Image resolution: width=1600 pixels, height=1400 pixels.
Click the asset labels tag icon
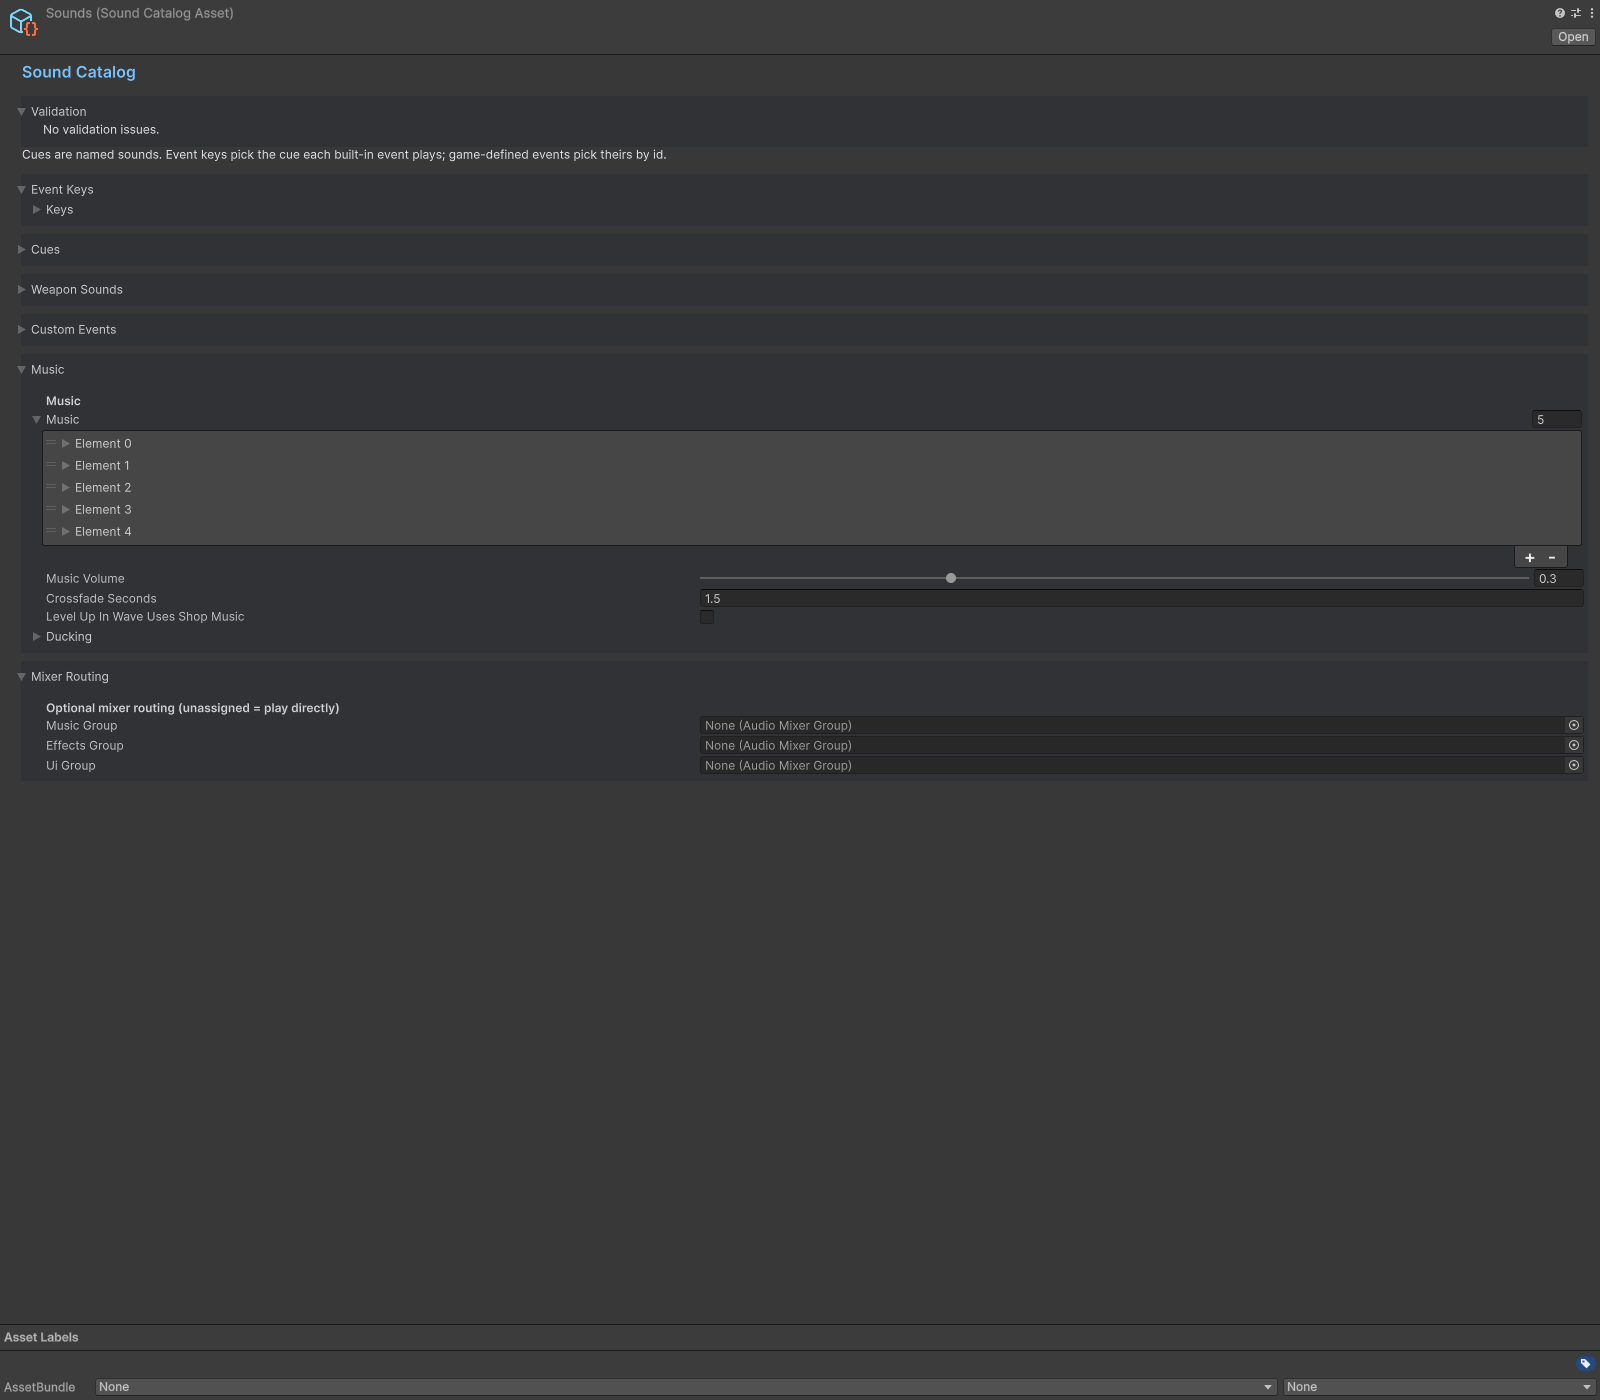tap(1585, 1363)
